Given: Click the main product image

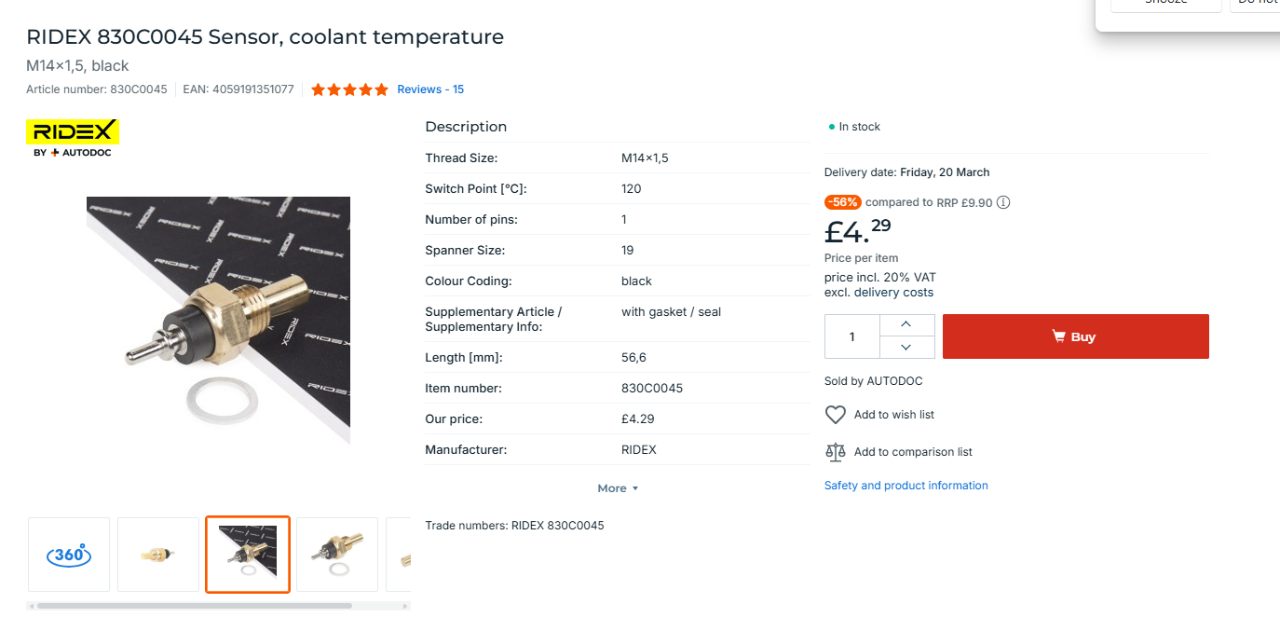Looking at the screenshot, I should tap(218, 320).
